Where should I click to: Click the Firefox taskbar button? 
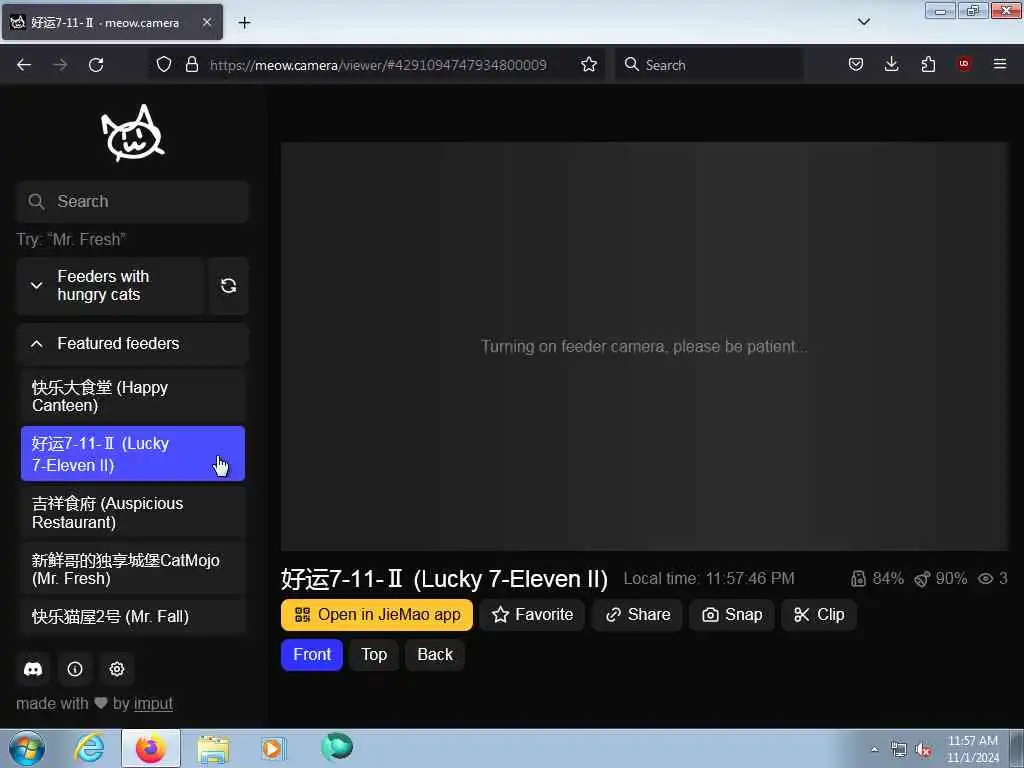[151, 748]
